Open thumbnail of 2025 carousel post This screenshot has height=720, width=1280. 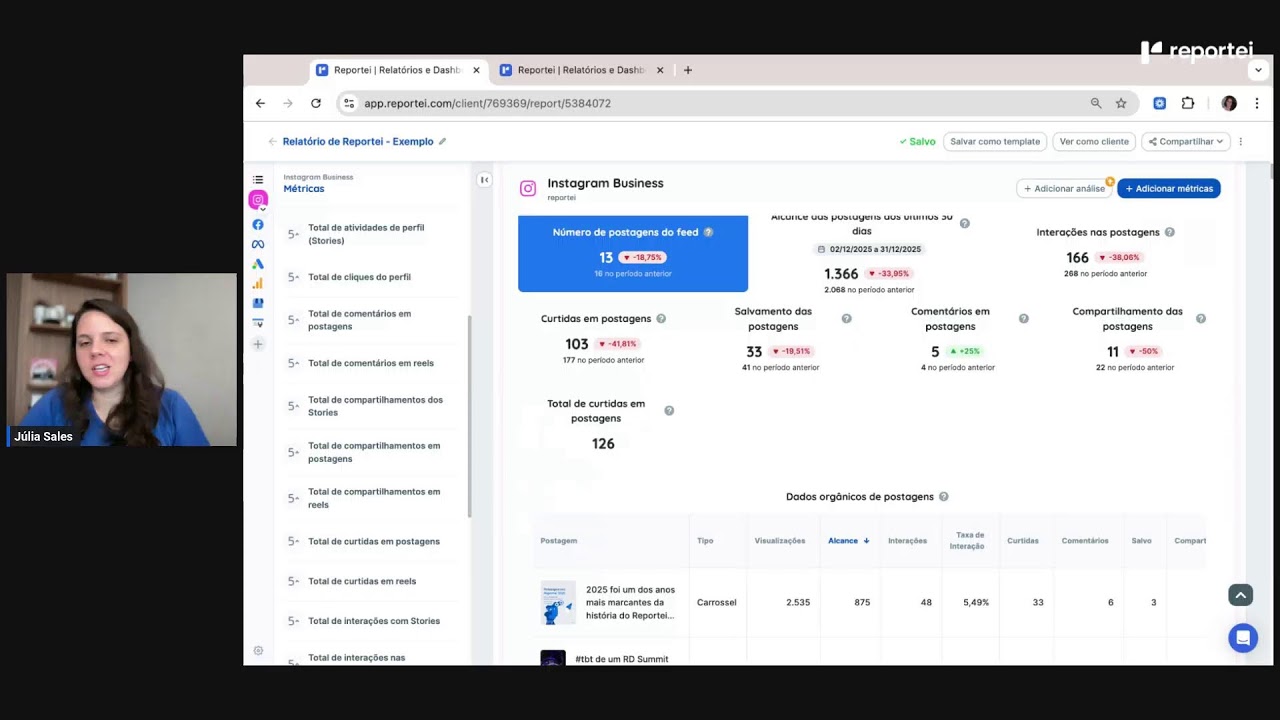(558, 602)
